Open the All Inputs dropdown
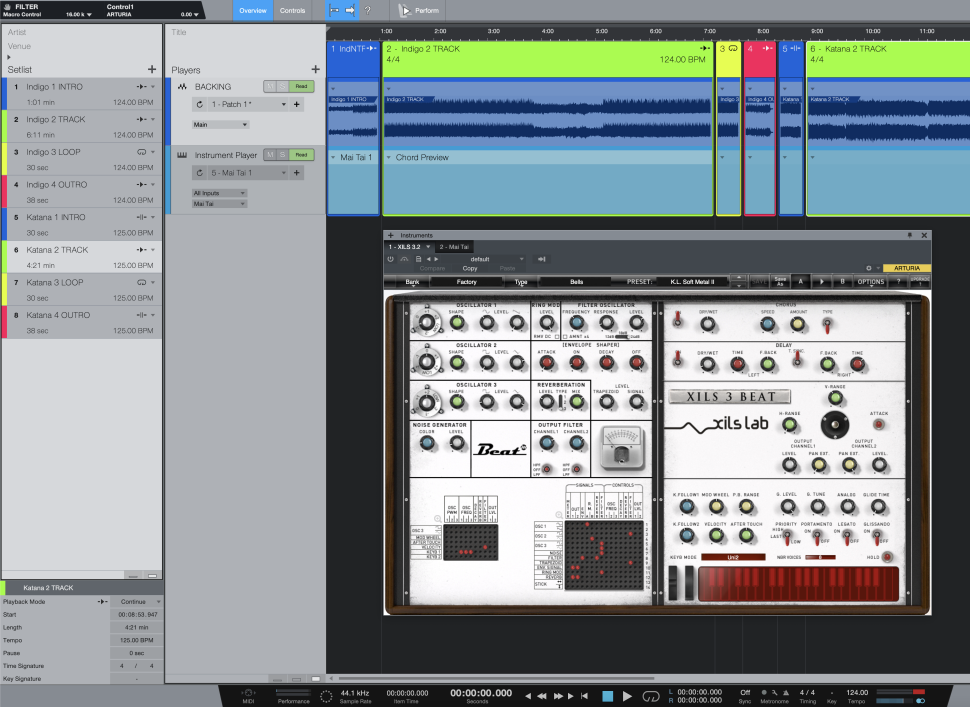970x707 pixels. 220,193
